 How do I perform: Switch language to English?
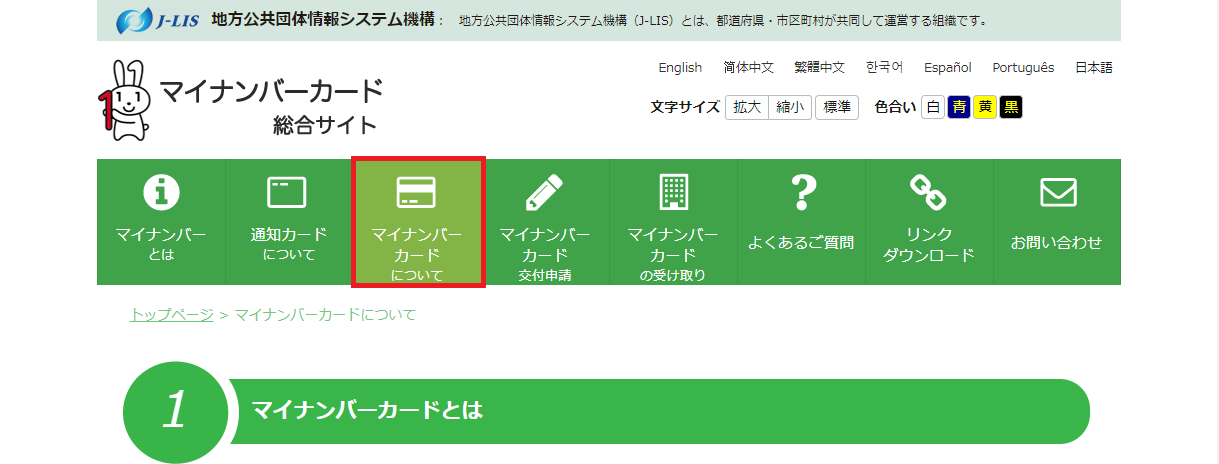tap(680, 68)
